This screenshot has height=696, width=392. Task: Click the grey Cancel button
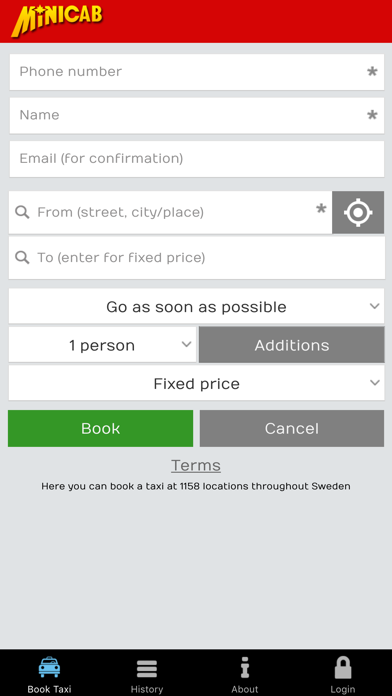click(292, 428)
